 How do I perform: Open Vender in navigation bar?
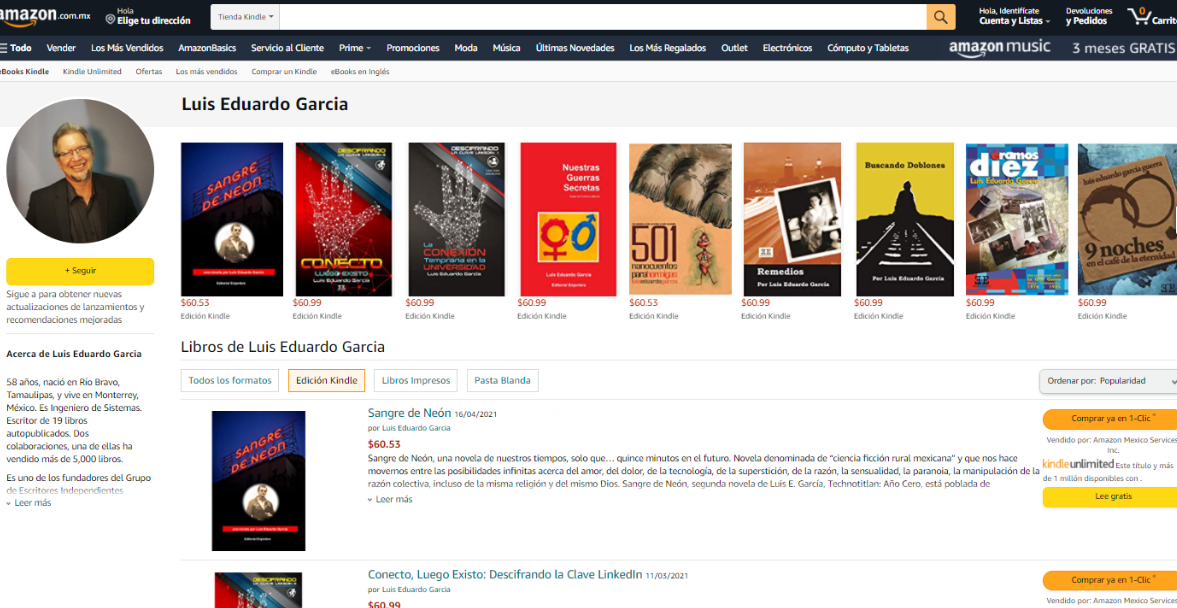pos(61,48)
